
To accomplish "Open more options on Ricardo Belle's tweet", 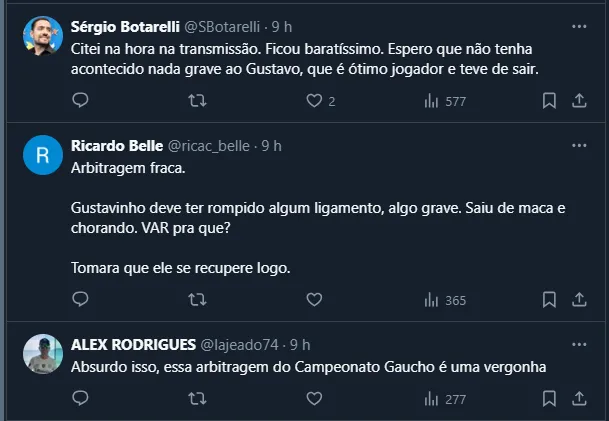I will click(579, 145).
